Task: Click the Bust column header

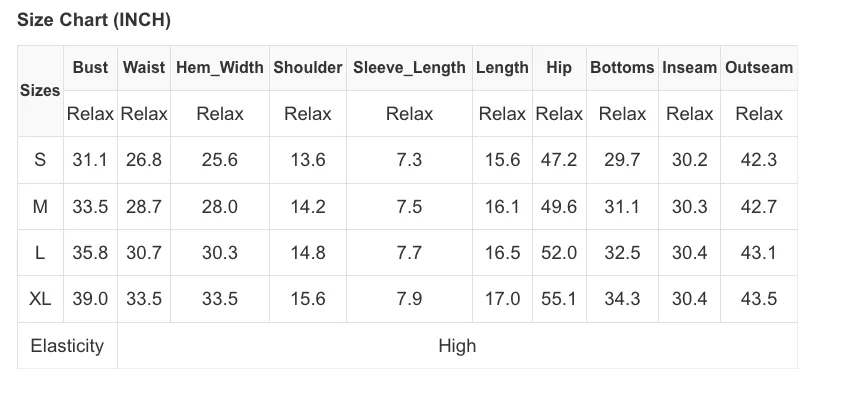Action: tap(90, 68)
